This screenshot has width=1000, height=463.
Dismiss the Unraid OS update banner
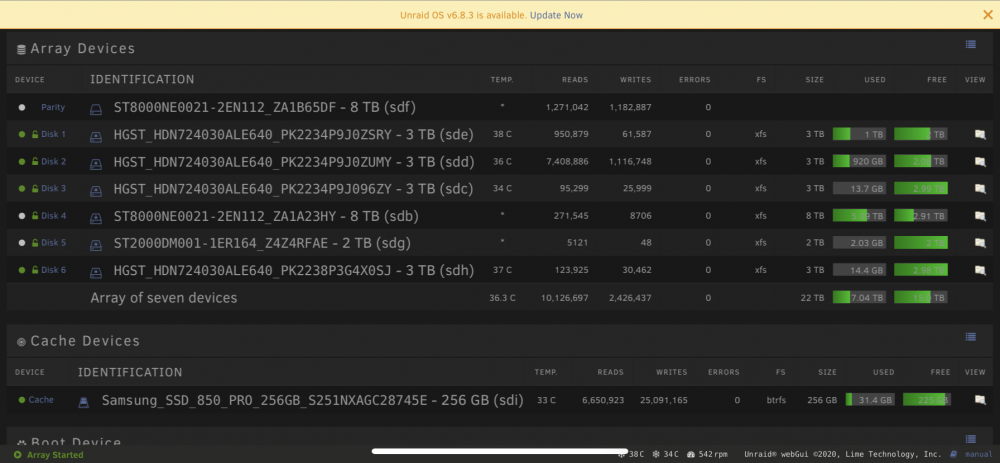click(x=987, y=15)
